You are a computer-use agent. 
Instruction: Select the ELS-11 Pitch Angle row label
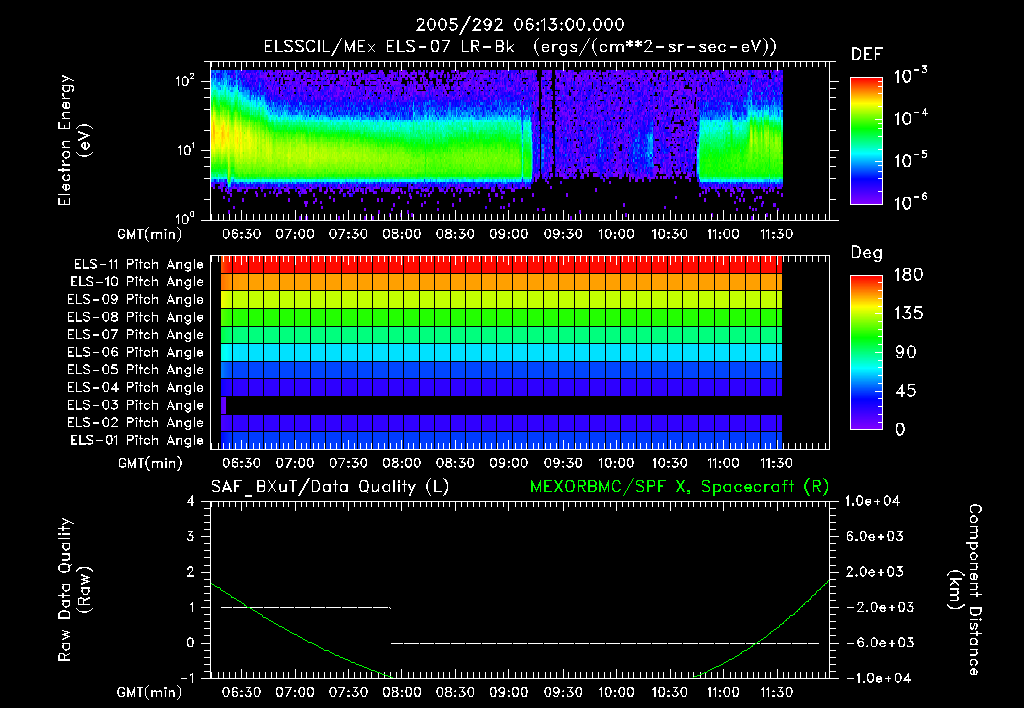(x=138, y=265)
